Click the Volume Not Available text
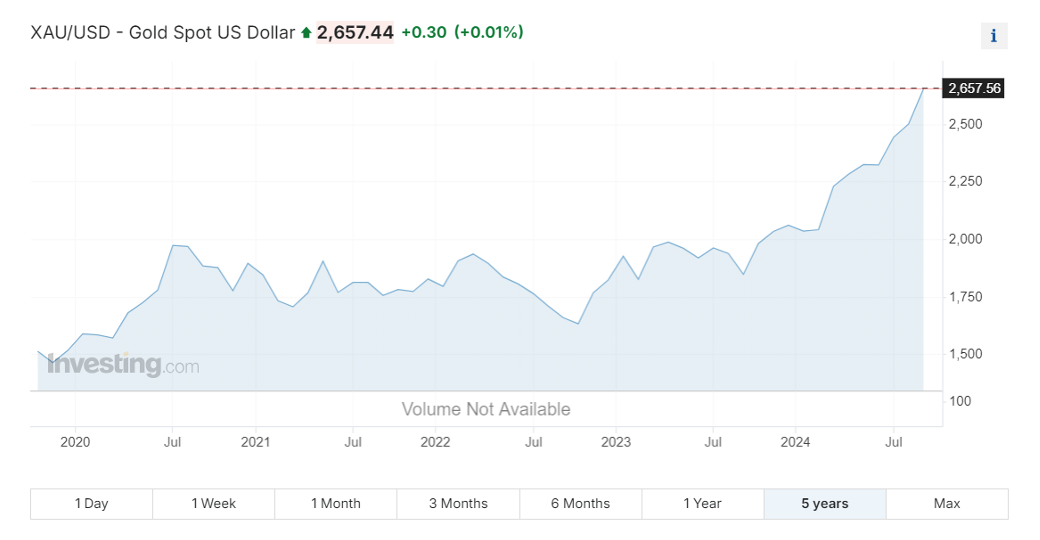The image size is (1040, 540). (x=486, y=409)
